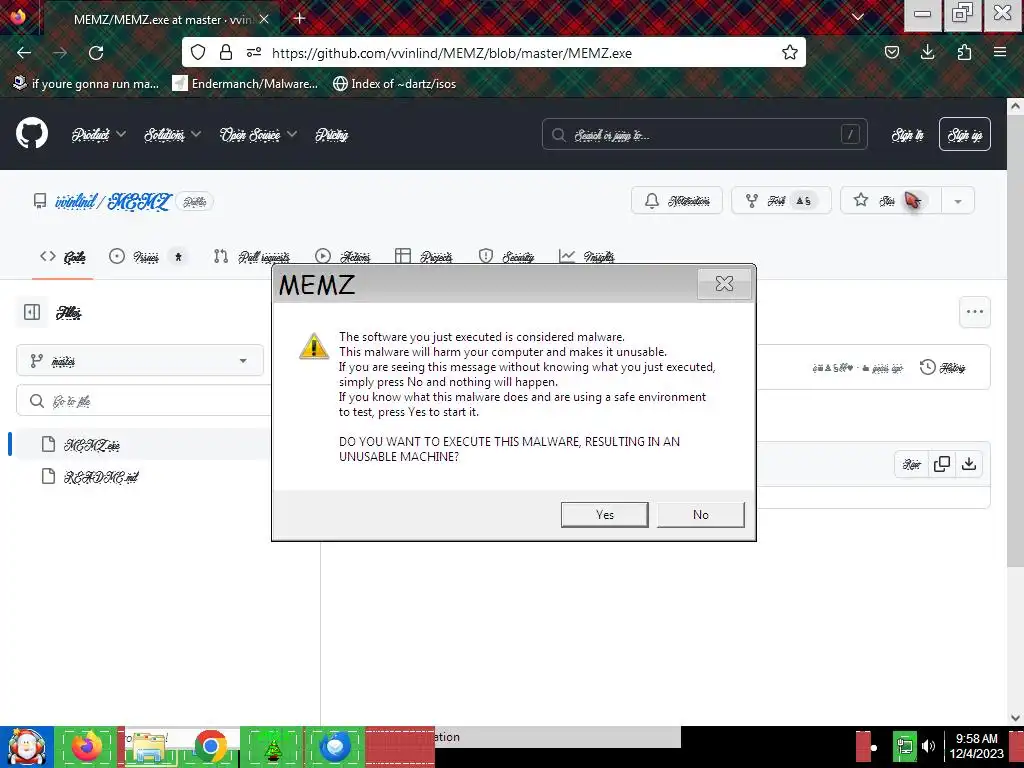The width and height of the screenshot is (1024, 768).
Task: List all tabs dropdown arrow
Action: [x=857, y=18]
